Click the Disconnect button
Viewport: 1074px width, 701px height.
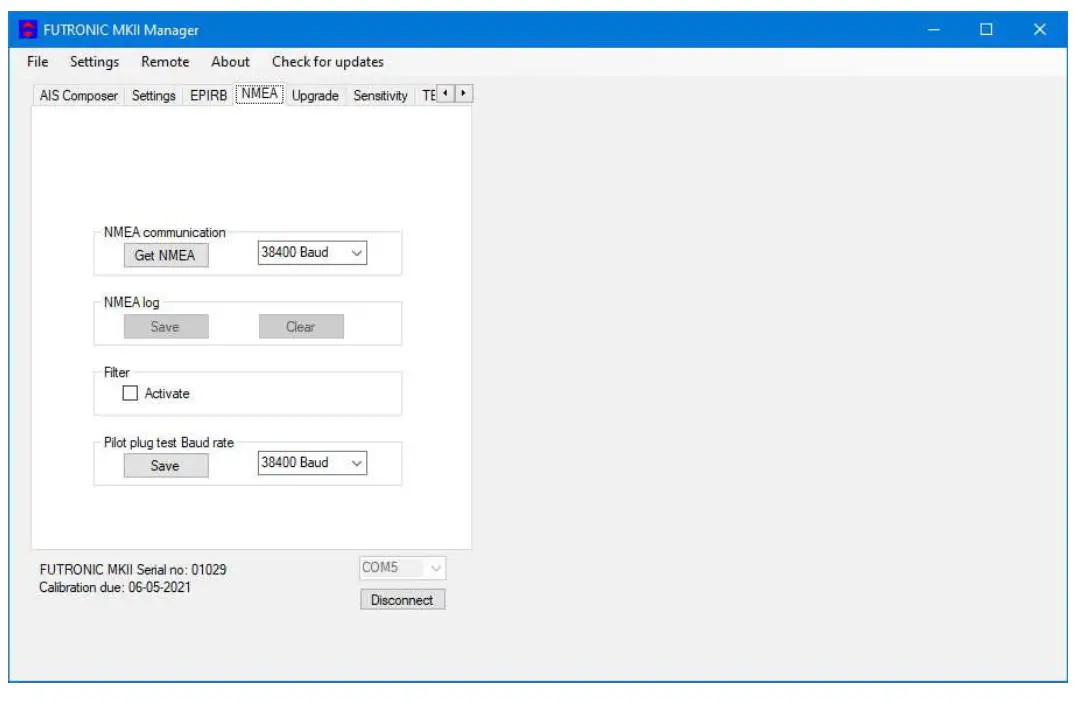click(x=403, y=600)
